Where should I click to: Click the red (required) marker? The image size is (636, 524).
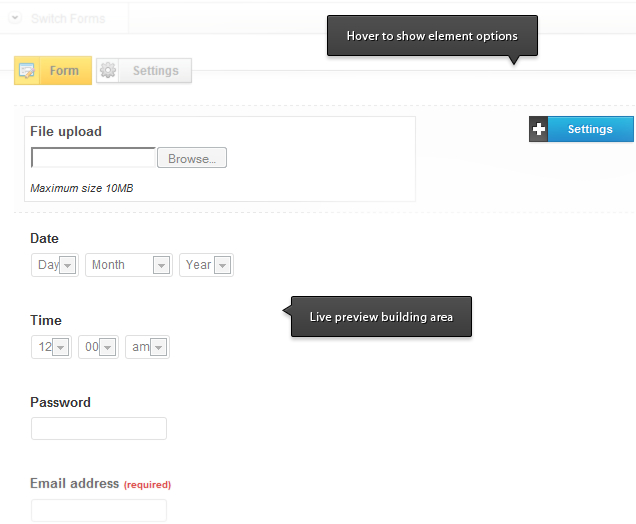pyautogui.click(x=147, y=485)
